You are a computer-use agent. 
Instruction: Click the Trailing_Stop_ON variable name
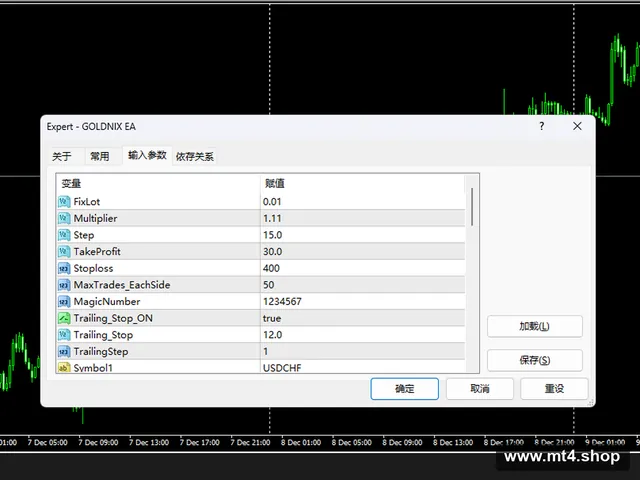point(113,318)
